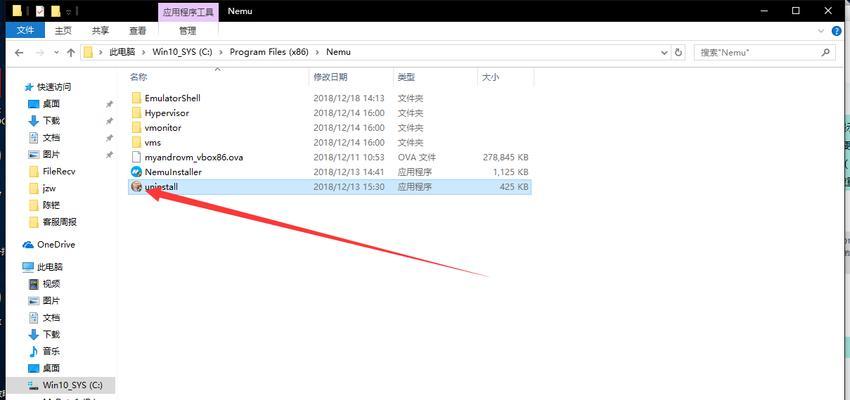Open pinned 图片 under quick access

[51, 154]
